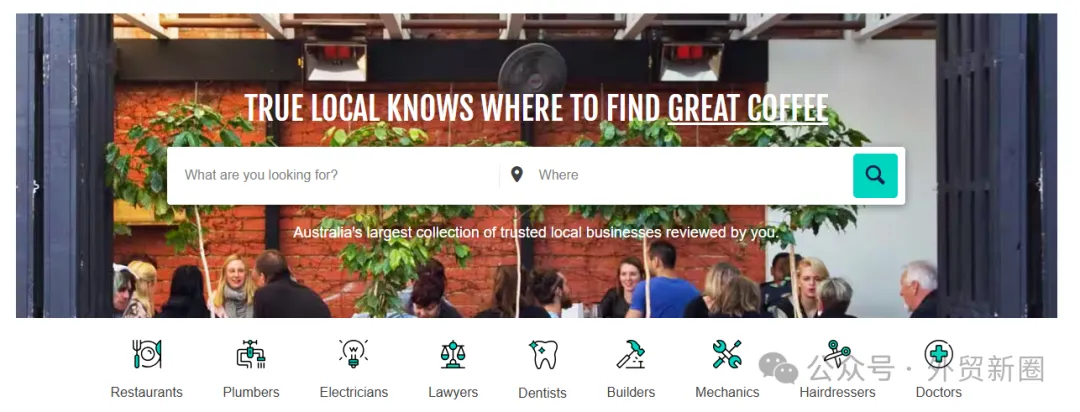
Task: Select the Mechanics label link
Action: 727,392
